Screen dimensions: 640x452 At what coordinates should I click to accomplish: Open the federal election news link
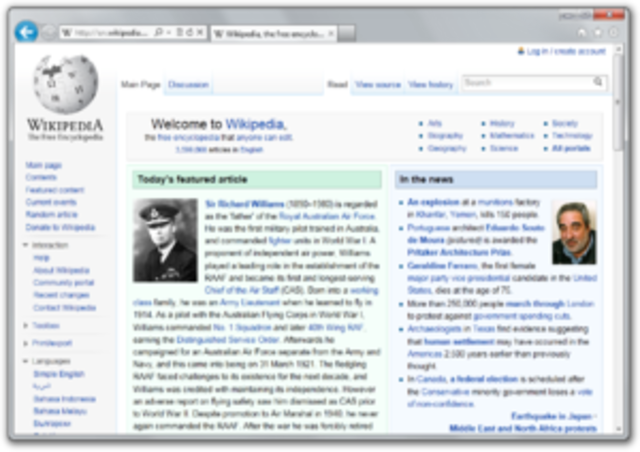(x=484, y=379)
